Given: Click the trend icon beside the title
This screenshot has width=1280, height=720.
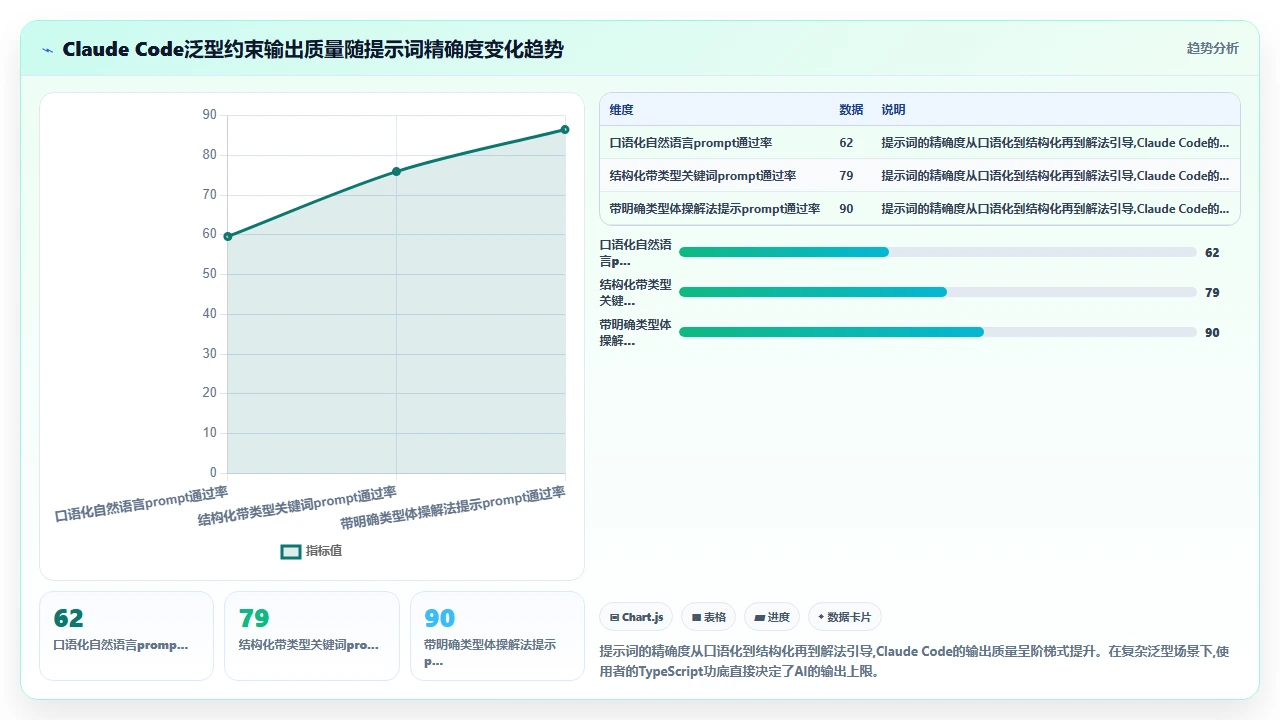Looking at the screenshot, I should 48,49.
